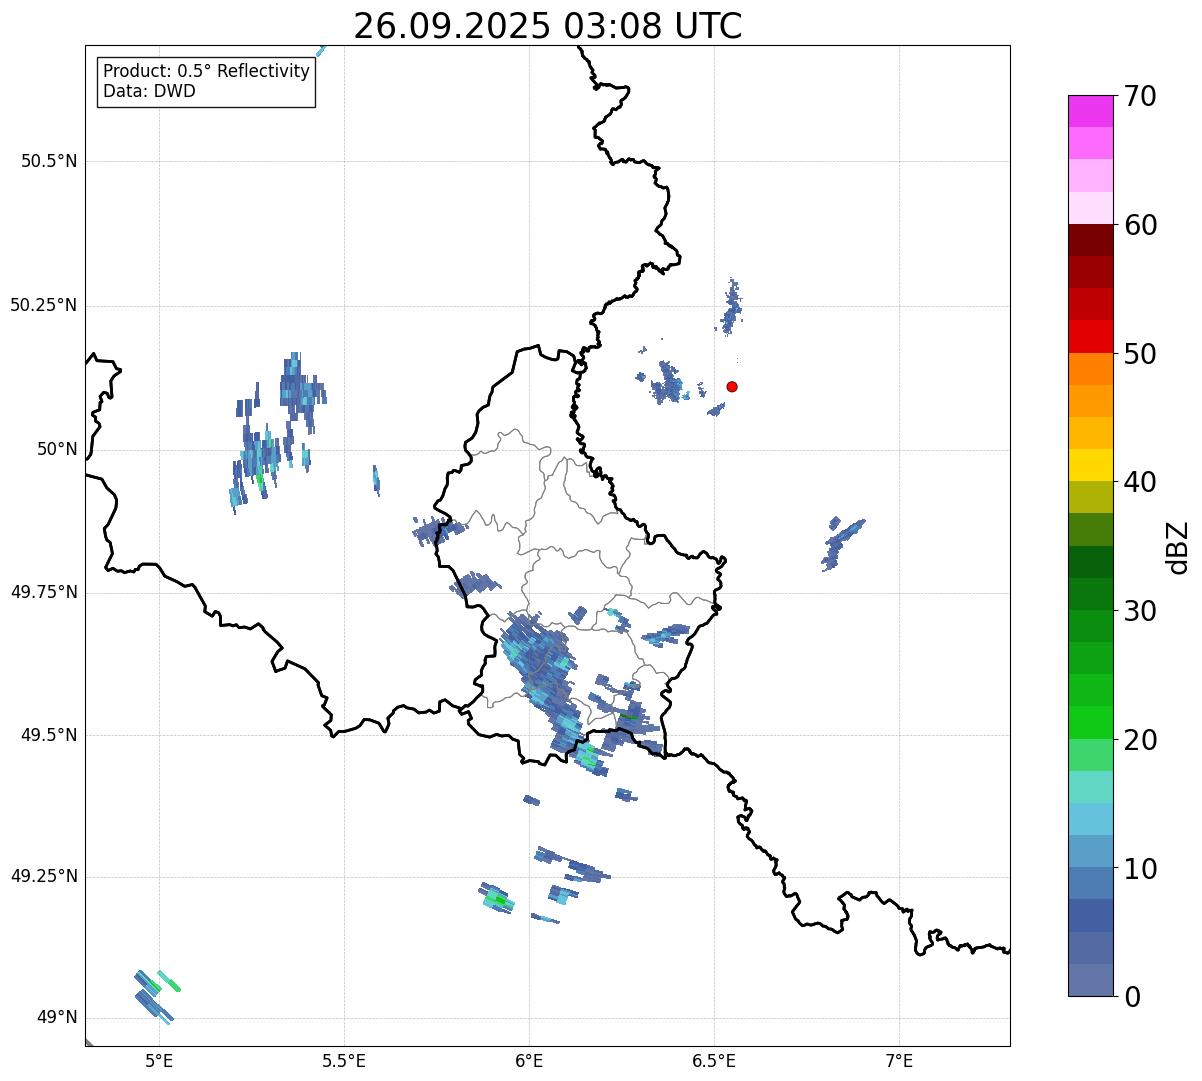The image size is (1202, 1081).
Task: Click the 5°E longitude label
Action: 159,1061
